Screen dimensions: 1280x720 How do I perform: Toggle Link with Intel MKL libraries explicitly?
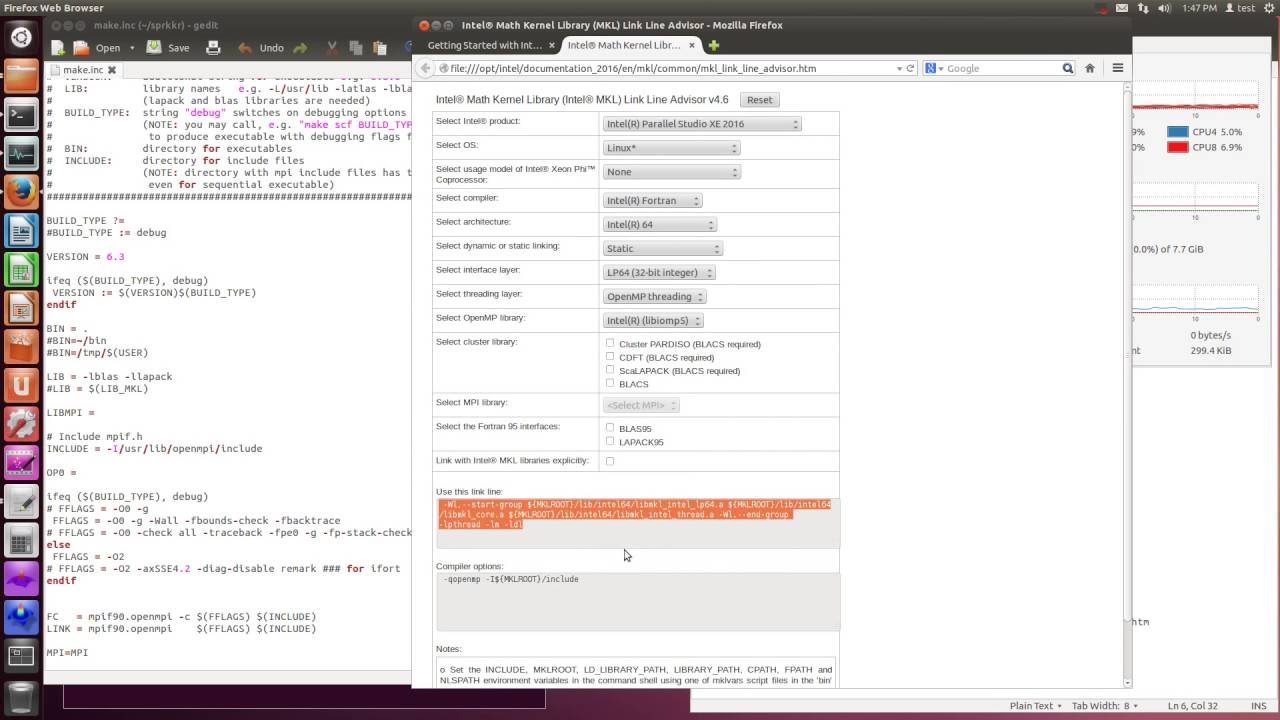(x=610, y=461)
